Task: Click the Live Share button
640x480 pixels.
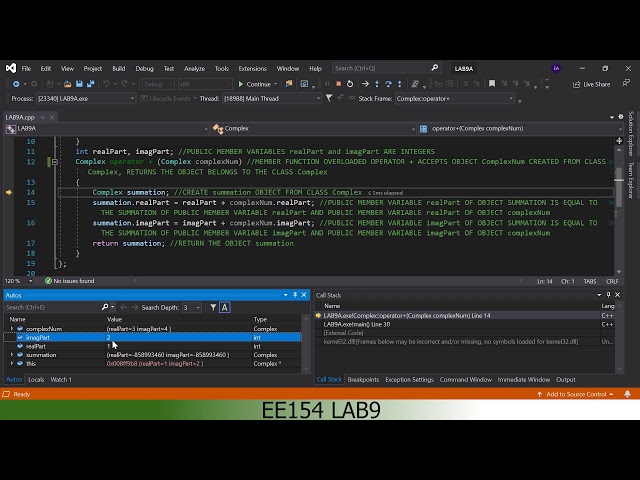Action: pos(591,84)
